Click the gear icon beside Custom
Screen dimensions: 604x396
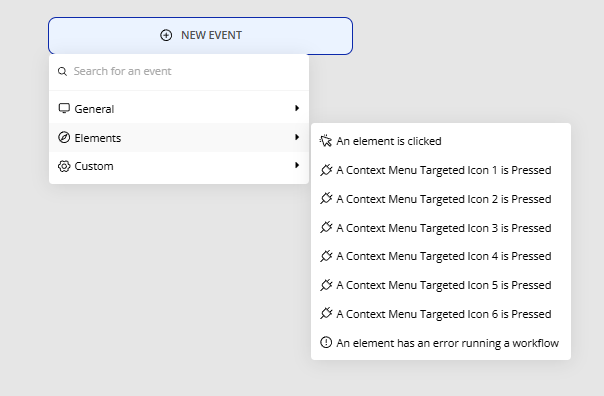tap(64, 166)
